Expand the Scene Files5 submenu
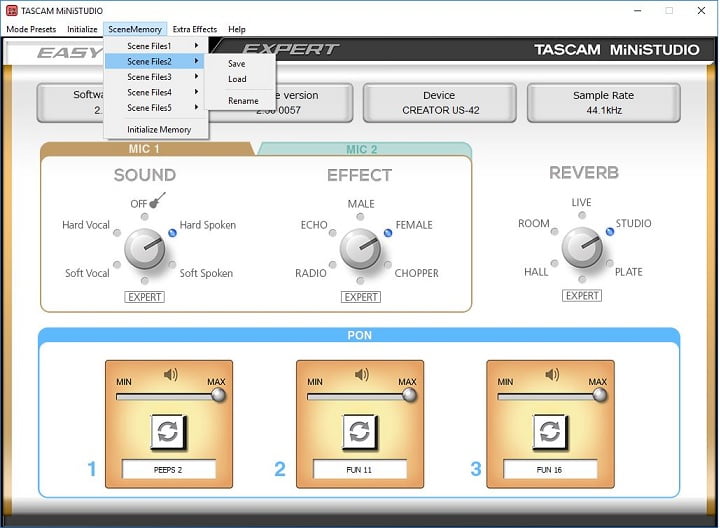 [x=156, y=107]
